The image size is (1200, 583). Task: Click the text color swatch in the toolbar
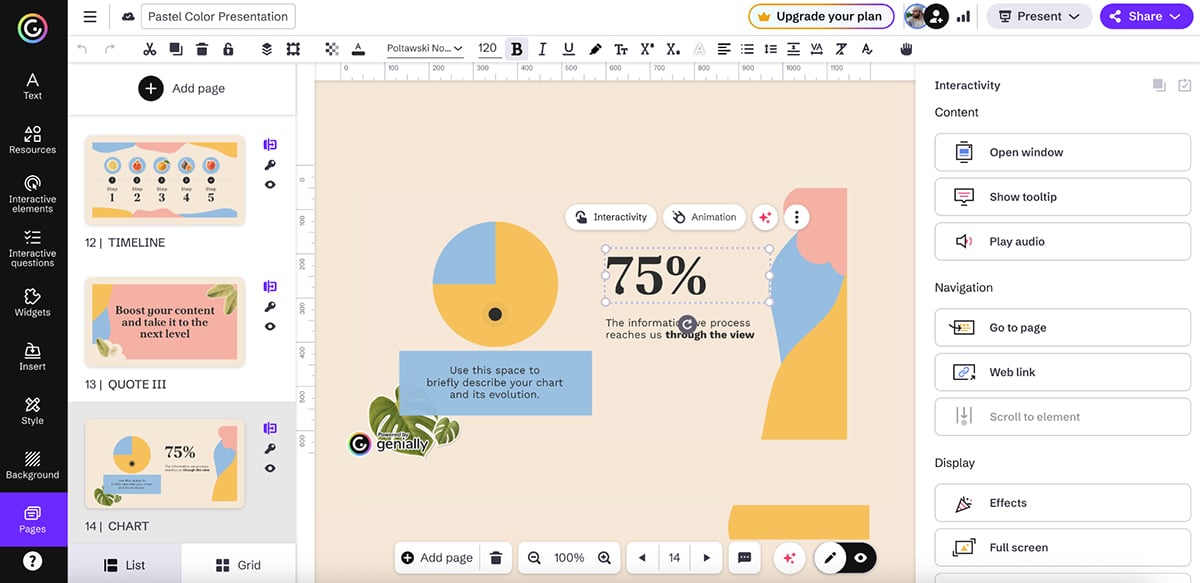tap(359, 48)
